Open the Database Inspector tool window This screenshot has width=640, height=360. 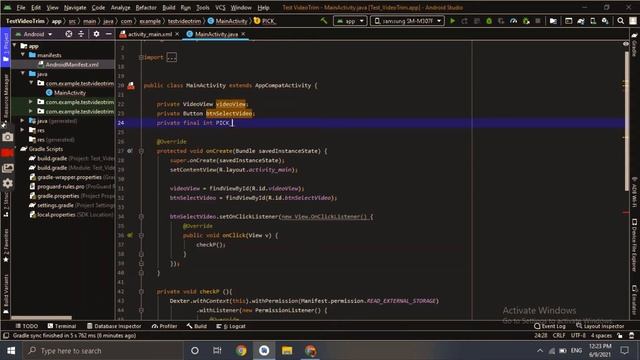(x=114, y=326)
